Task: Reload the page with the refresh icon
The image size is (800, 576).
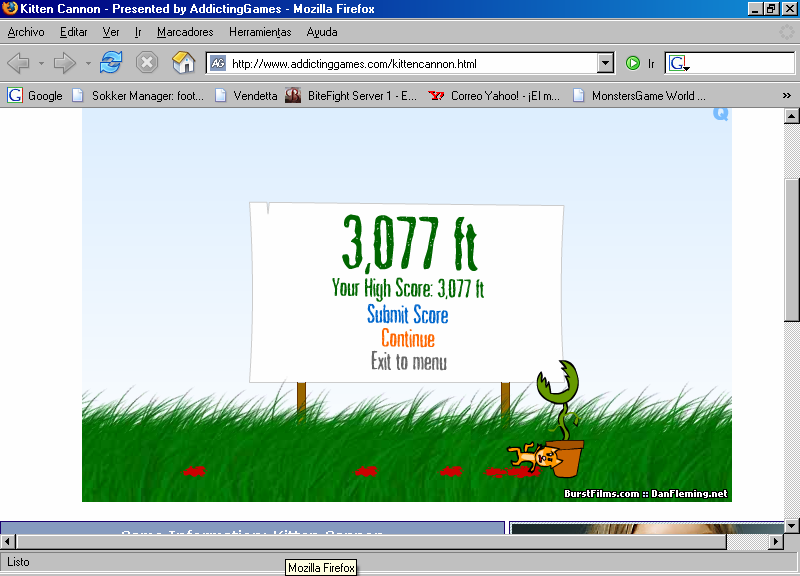Action: [111, 63]
